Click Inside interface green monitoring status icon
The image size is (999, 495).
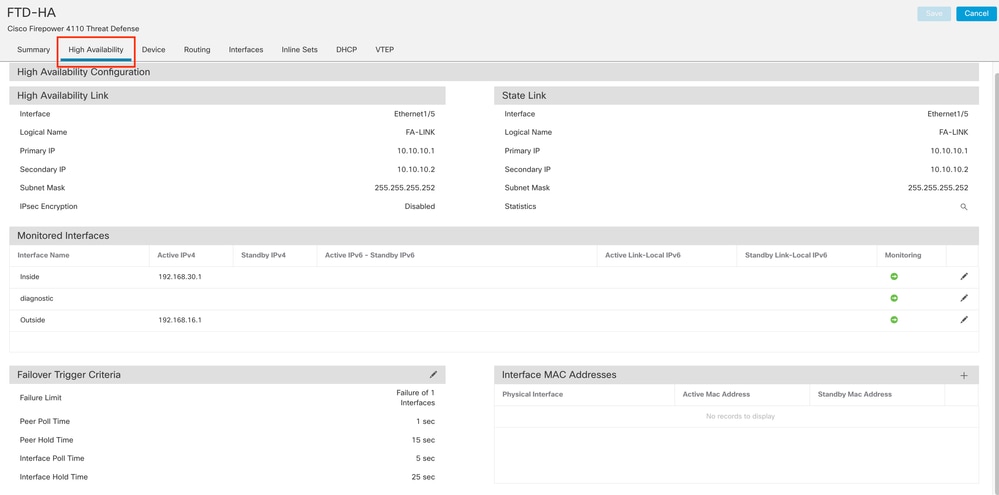click(894, 277)
